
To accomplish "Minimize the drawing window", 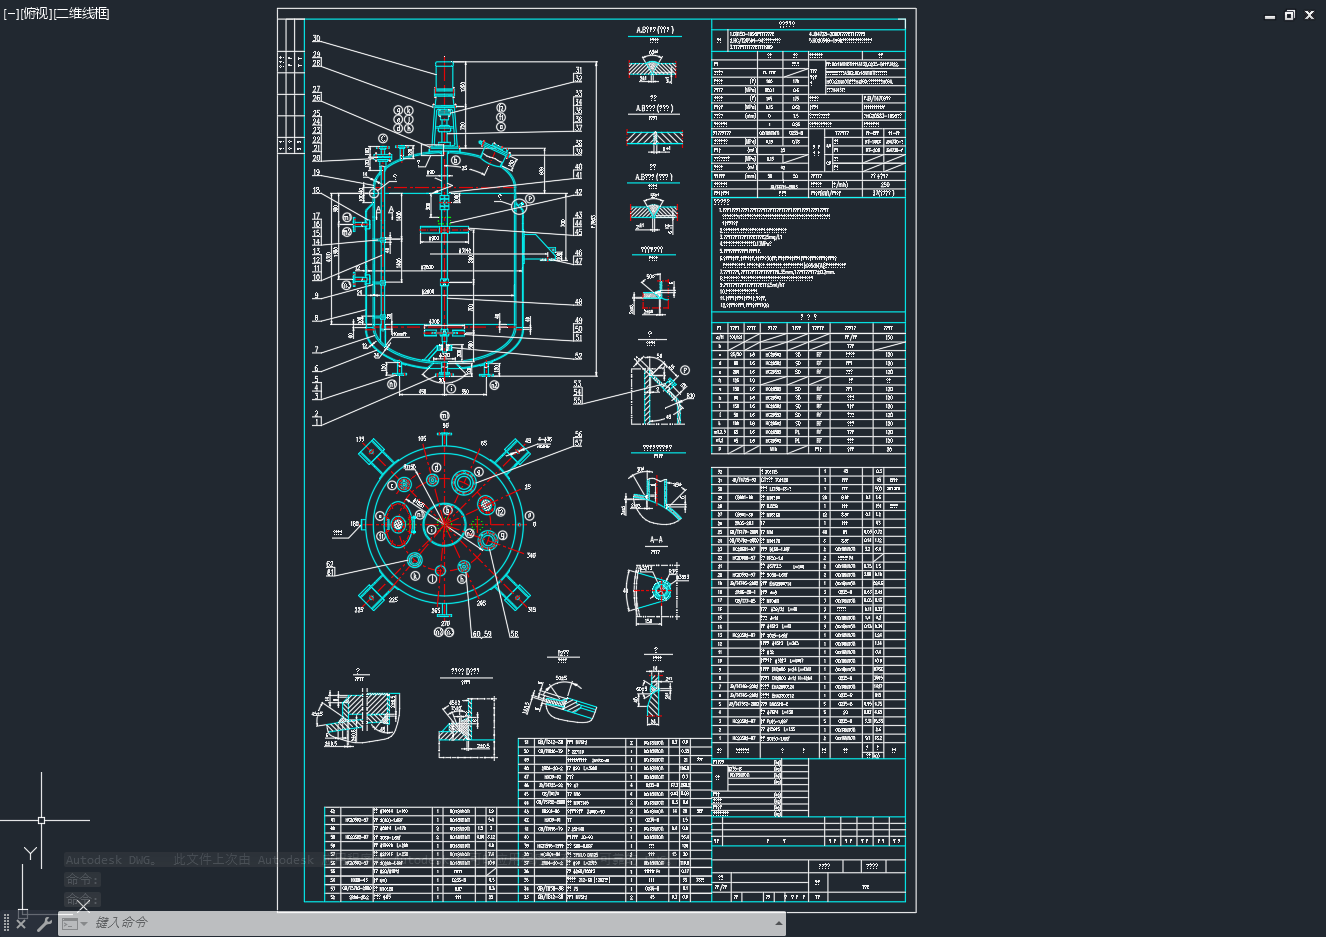I will 1270,16.
